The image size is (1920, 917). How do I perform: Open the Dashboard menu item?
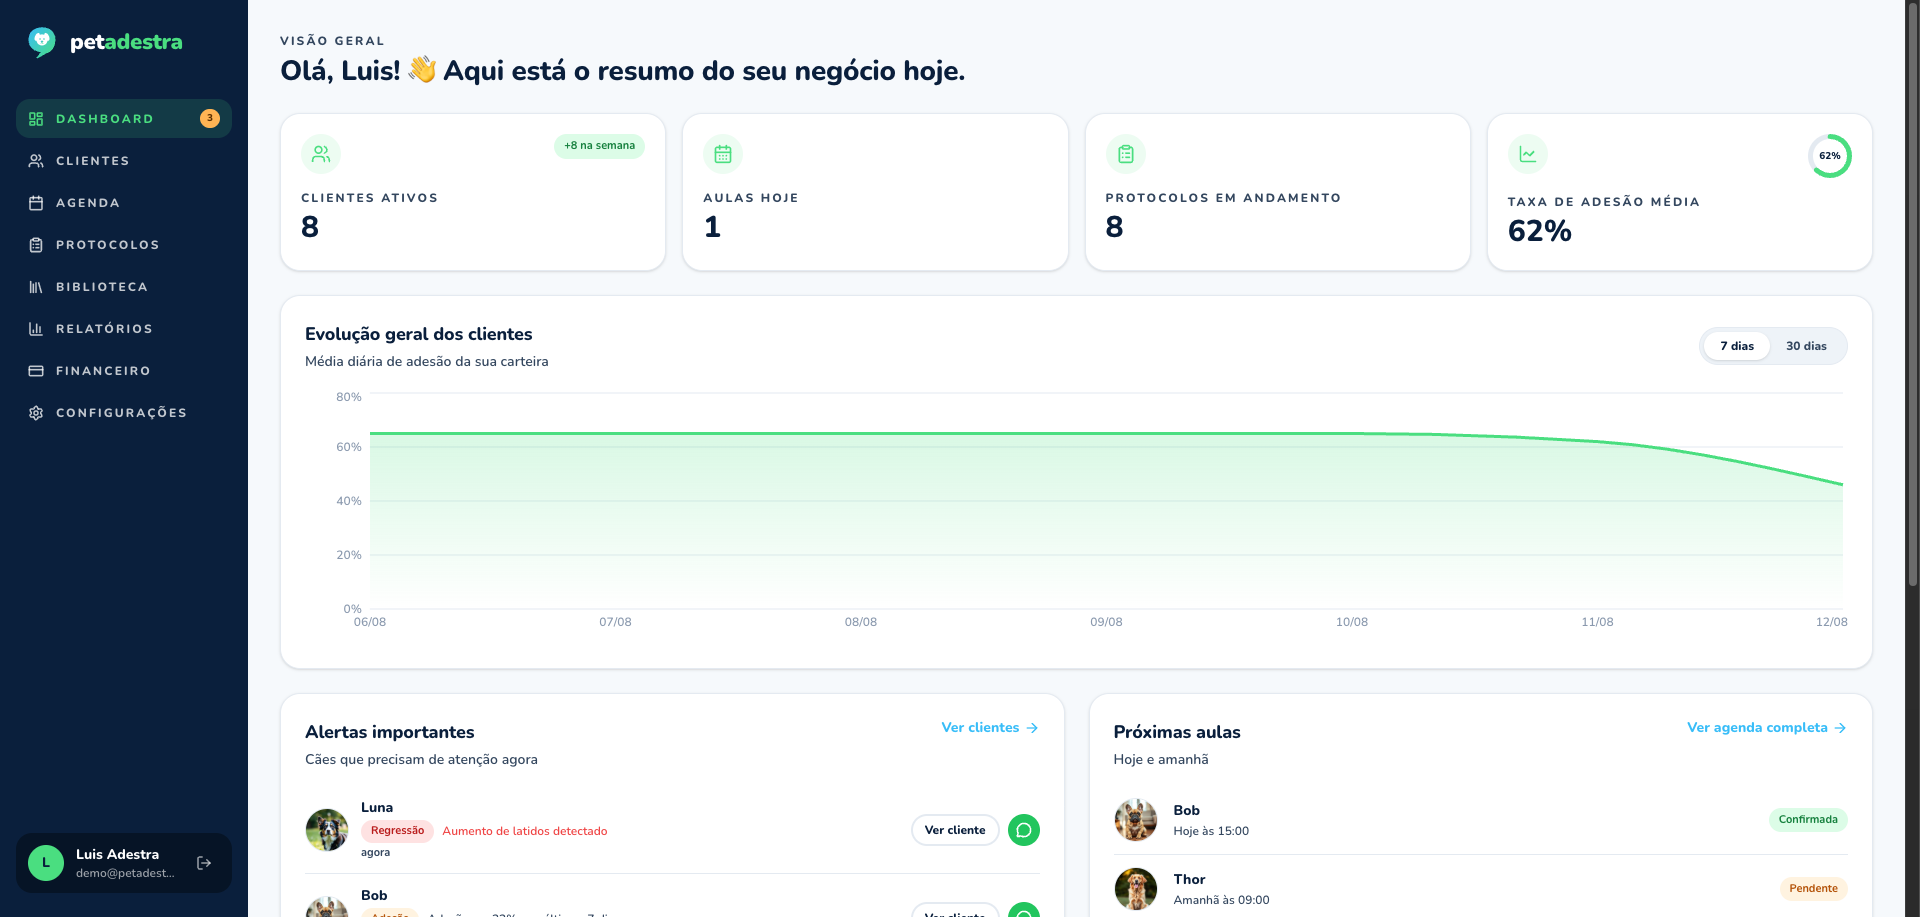[124, 119]
